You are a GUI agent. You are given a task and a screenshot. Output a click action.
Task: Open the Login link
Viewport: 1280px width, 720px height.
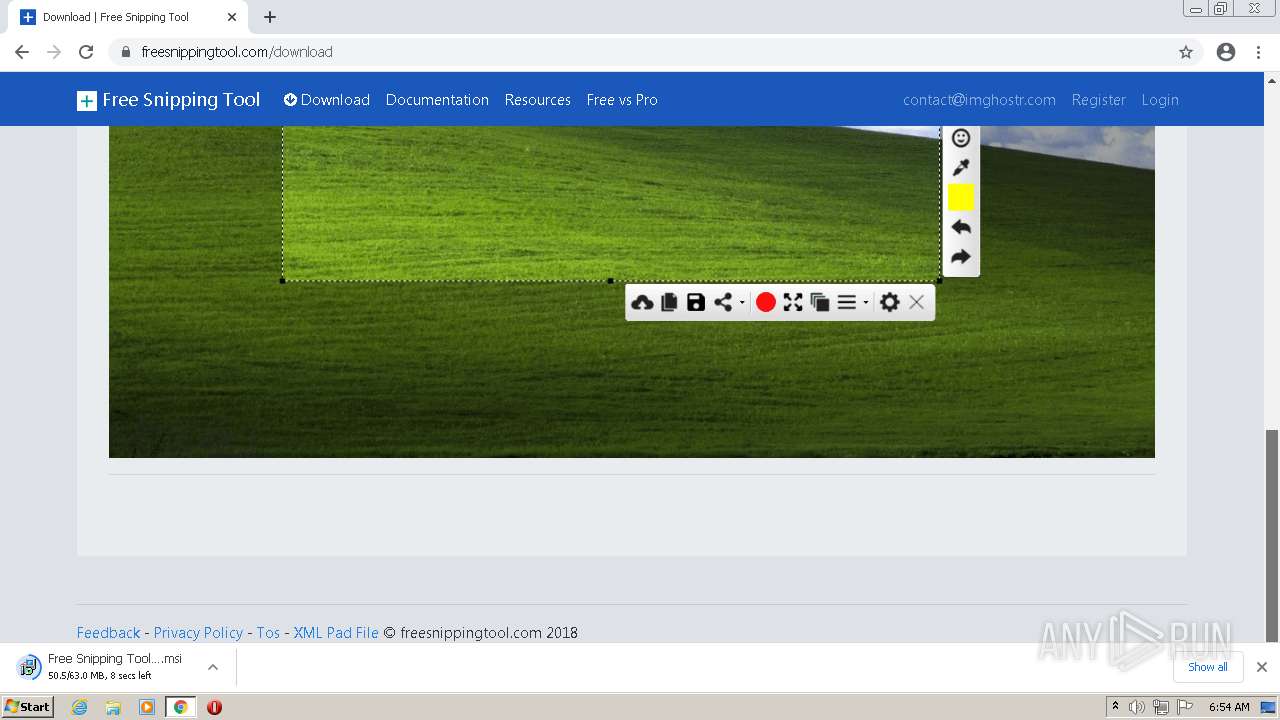click(1160, 100)
